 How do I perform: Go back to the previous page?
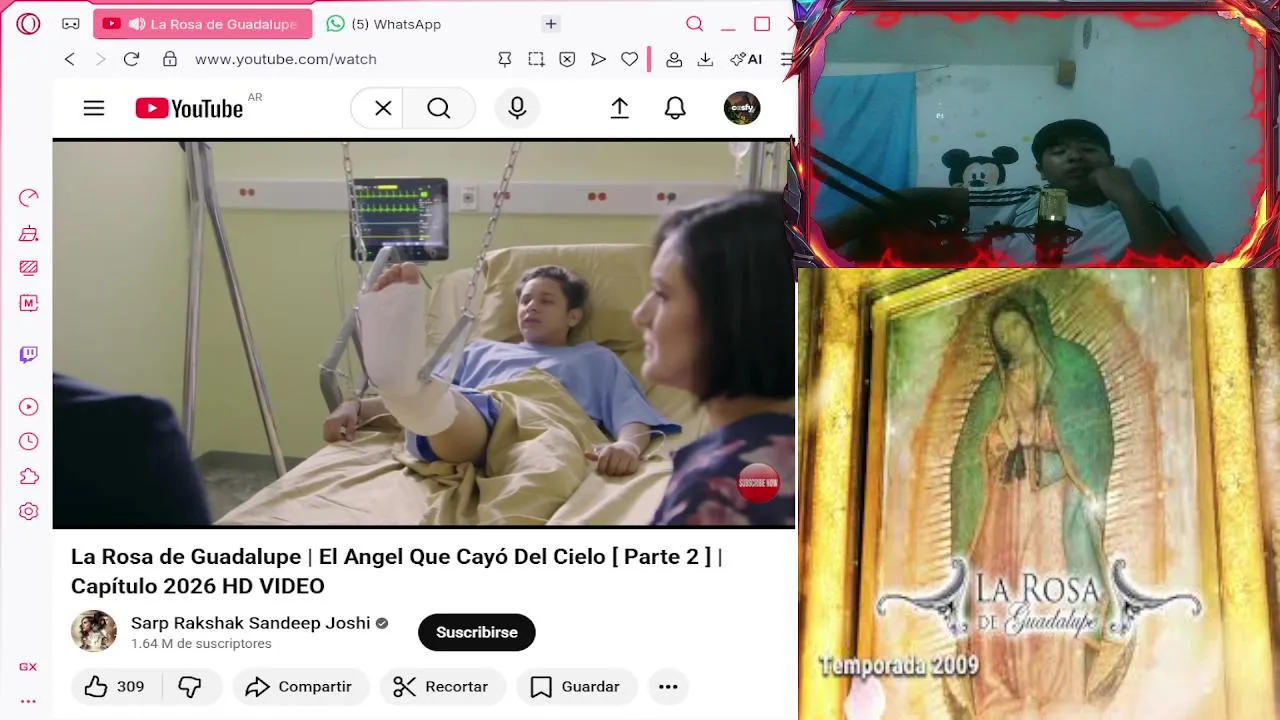click(69, 59)
